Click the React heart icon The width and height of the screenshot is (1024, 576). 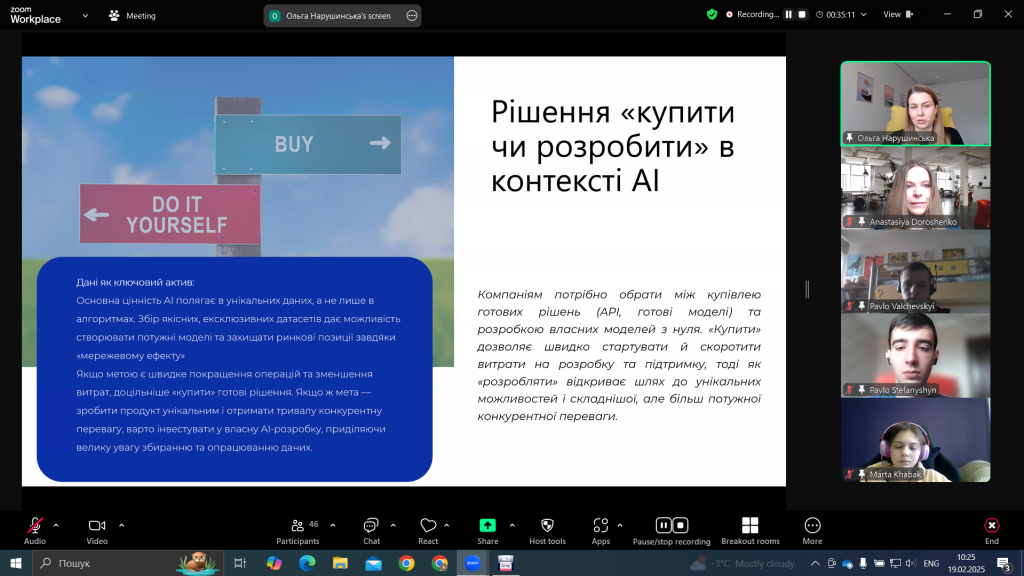click(x=428, y=526)
